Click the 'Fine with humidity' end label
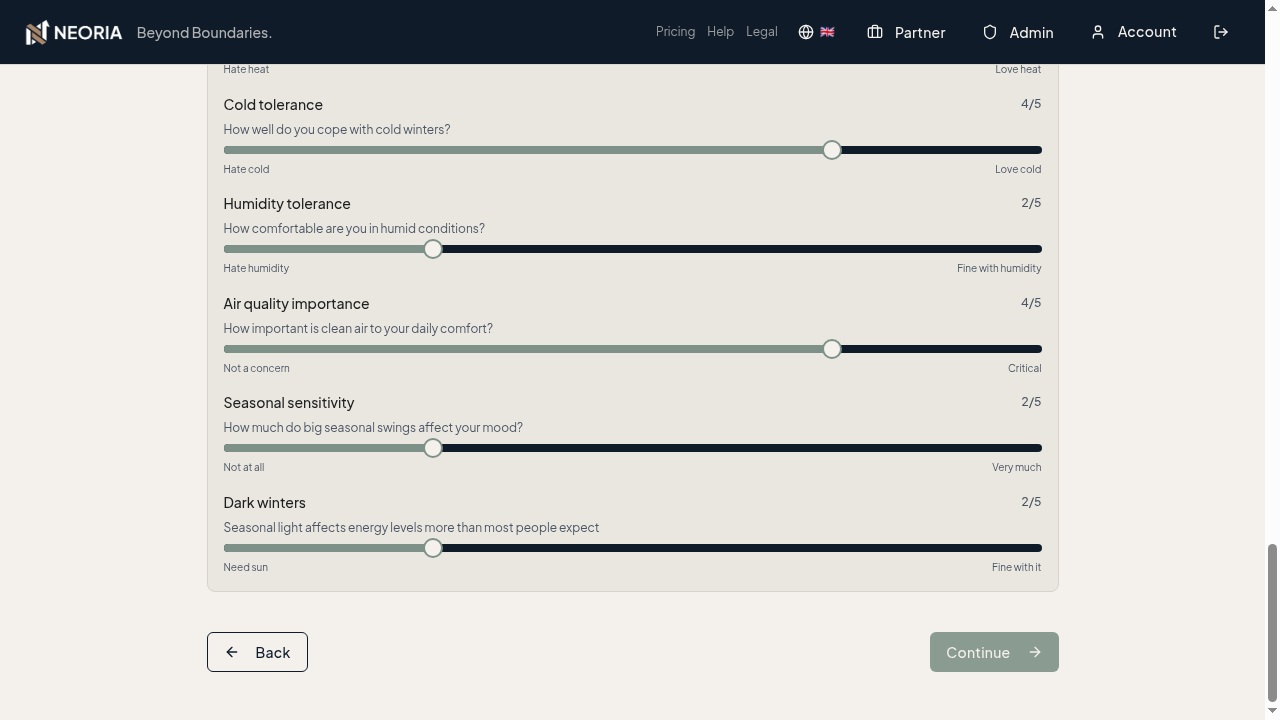The width and height of the screenshot is (1280, 720). [999, 268]
